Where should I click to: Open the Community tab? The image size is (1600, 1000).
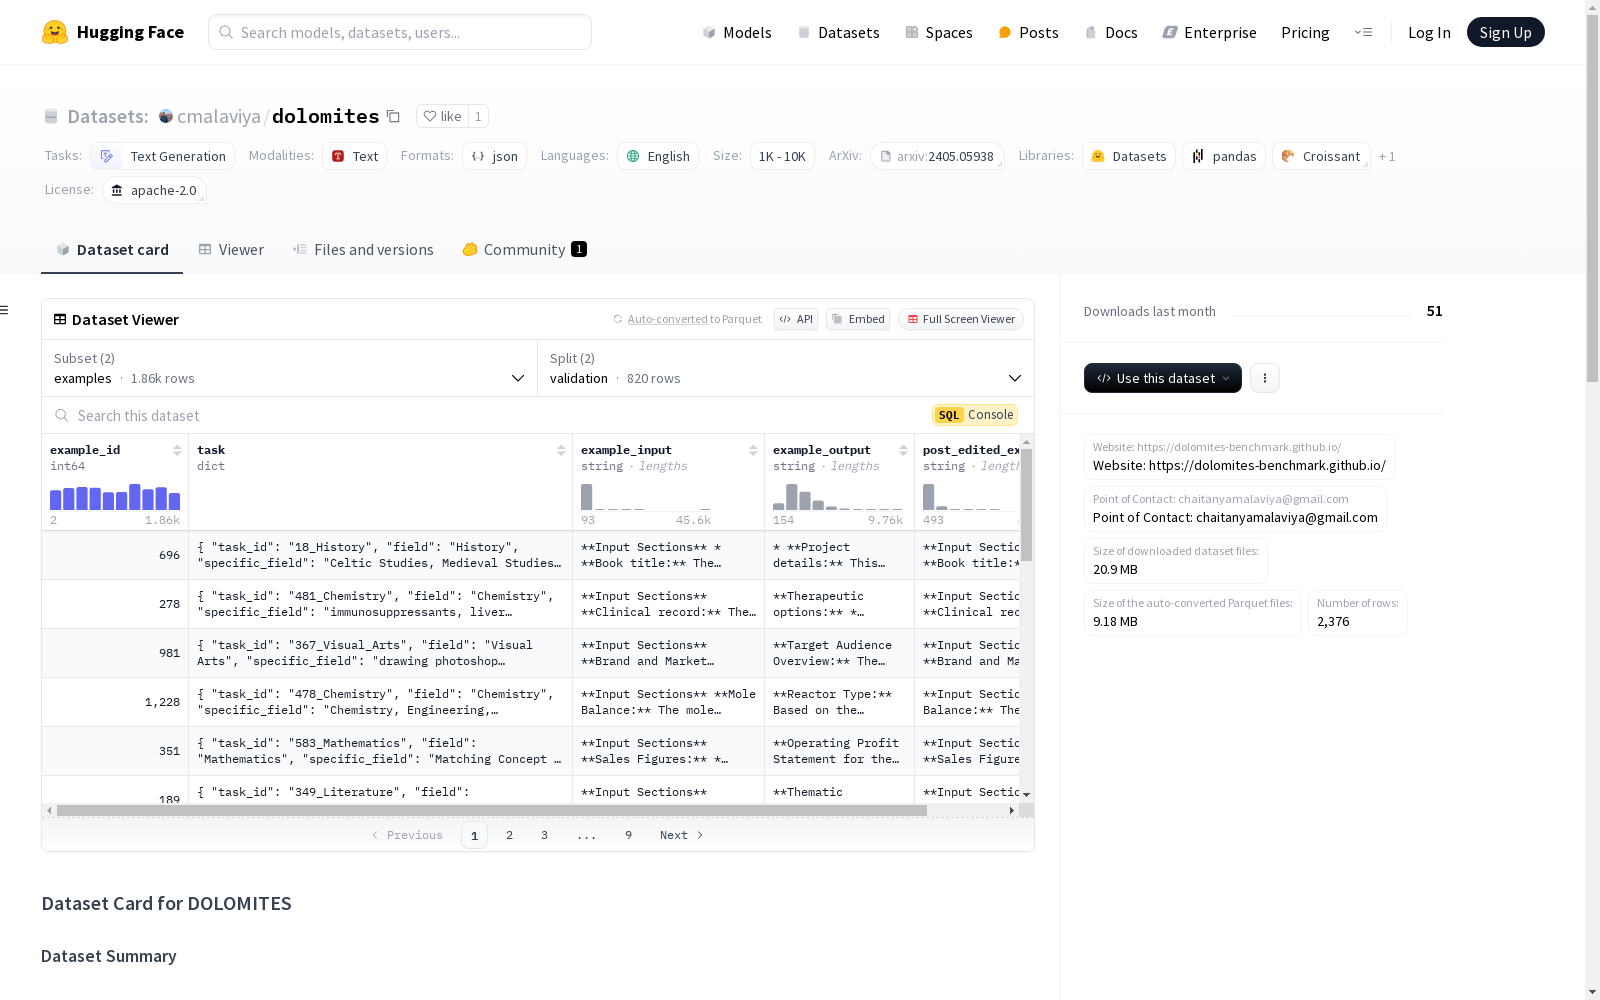pos(524,250)
